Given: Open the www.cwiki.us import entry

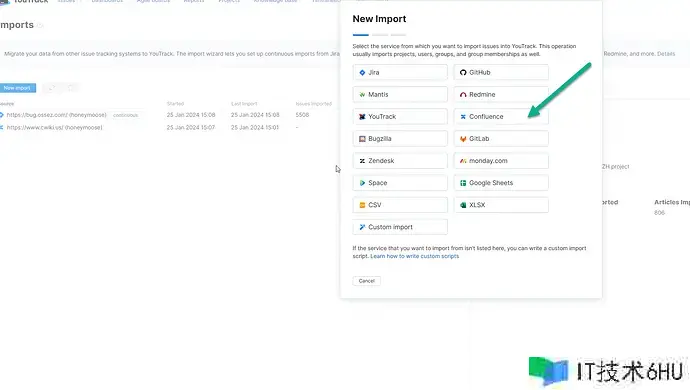Looking at the screenshot, I should (54, 128).
